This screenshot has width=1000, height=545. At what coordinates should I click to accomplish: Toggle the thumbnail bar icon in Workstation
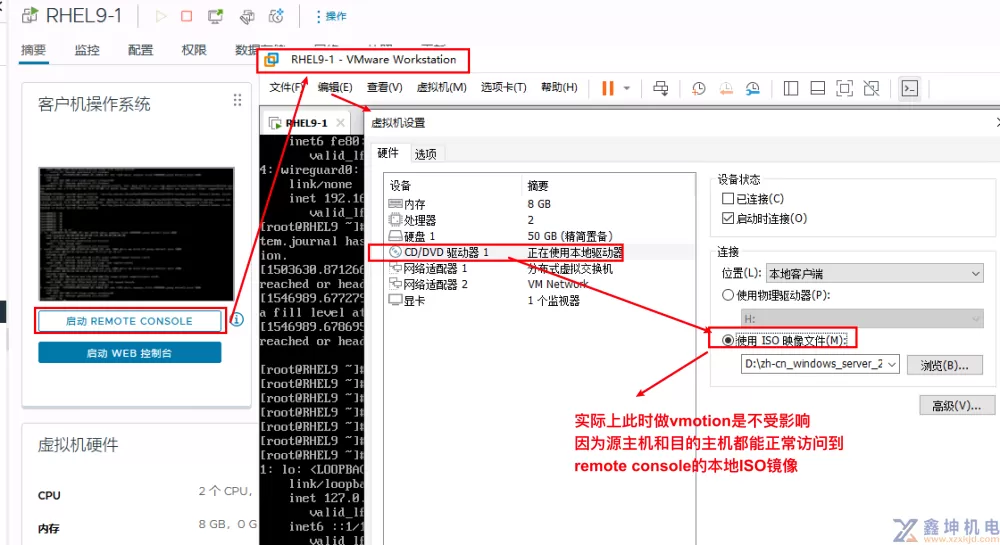[x=818, y=88]
